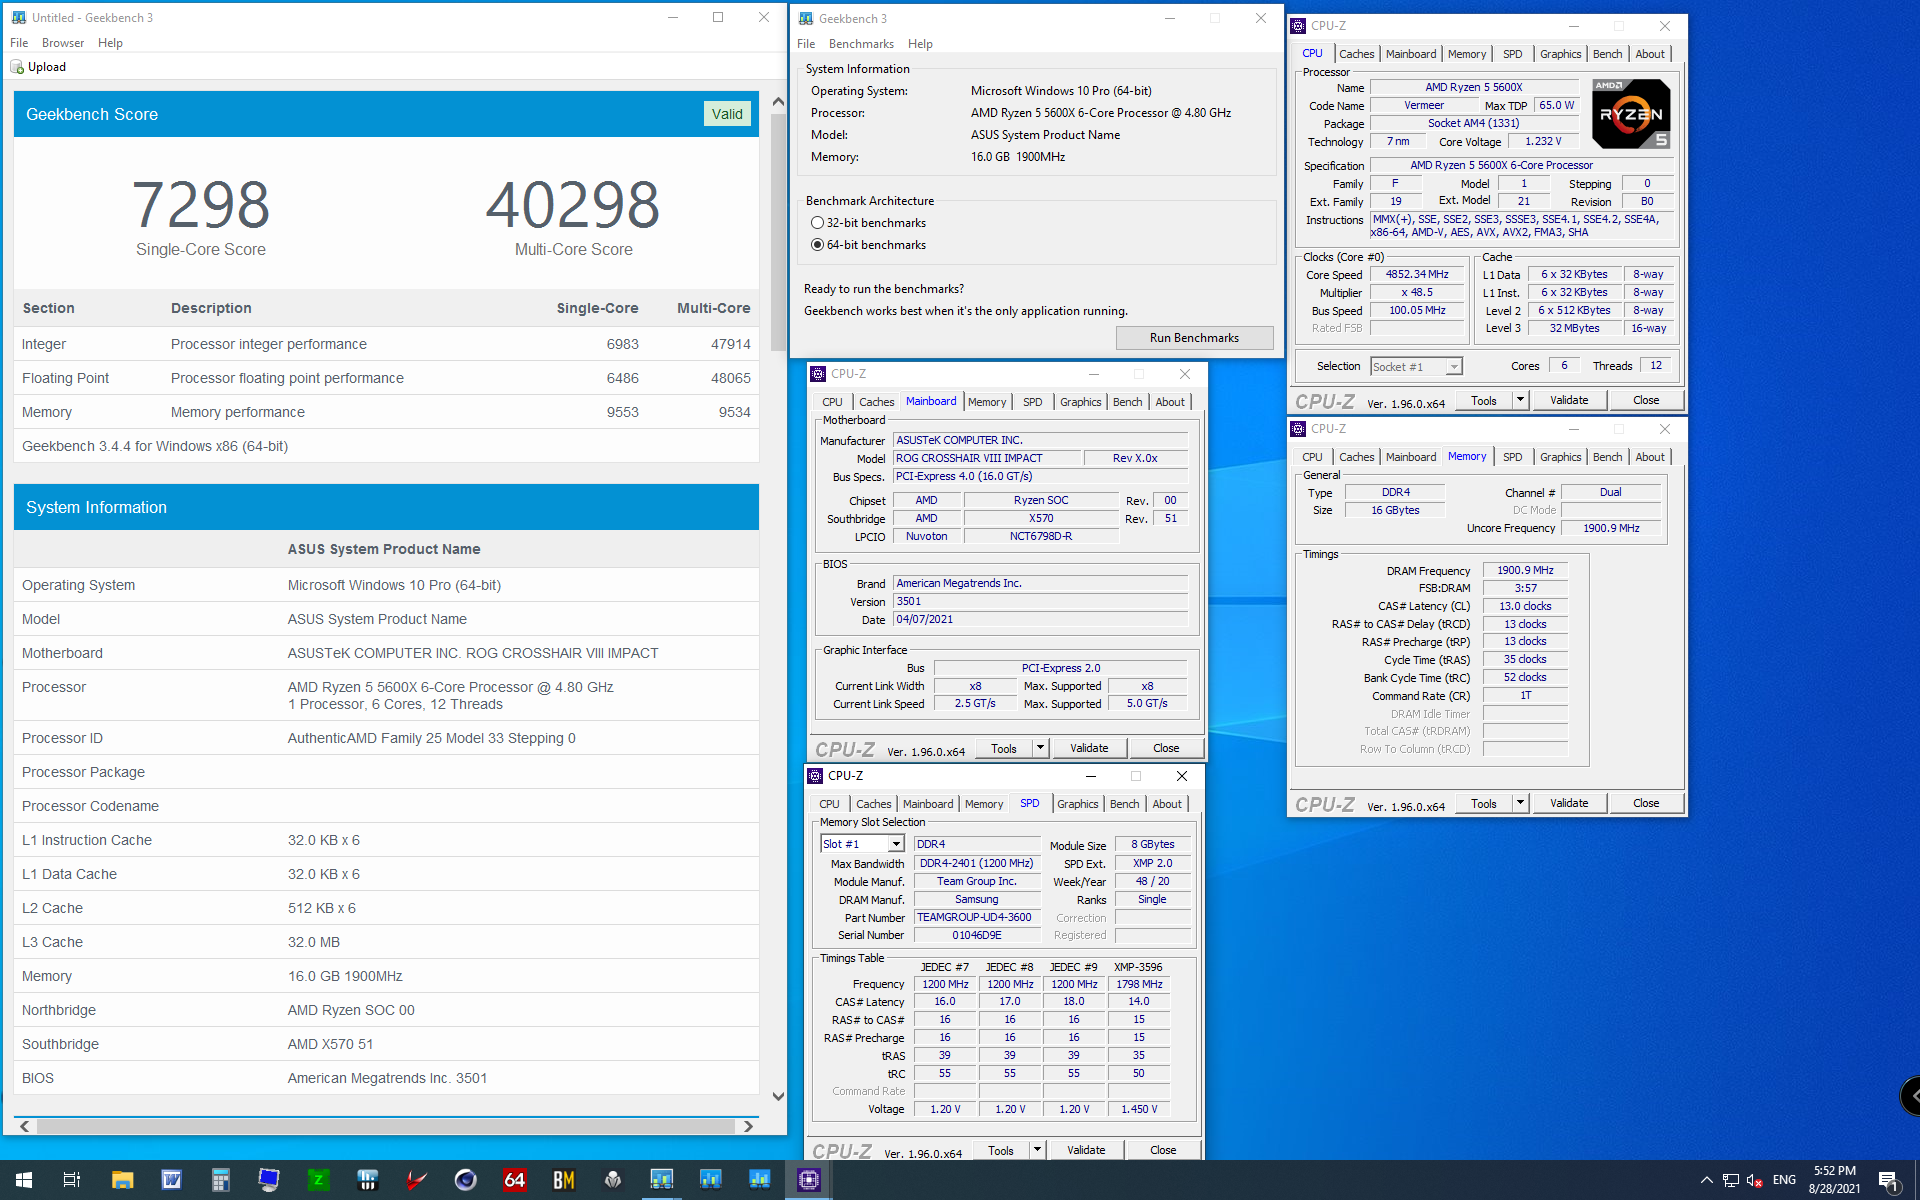Open the Benchmarks menu in Geekbench 3

point(861,44)
